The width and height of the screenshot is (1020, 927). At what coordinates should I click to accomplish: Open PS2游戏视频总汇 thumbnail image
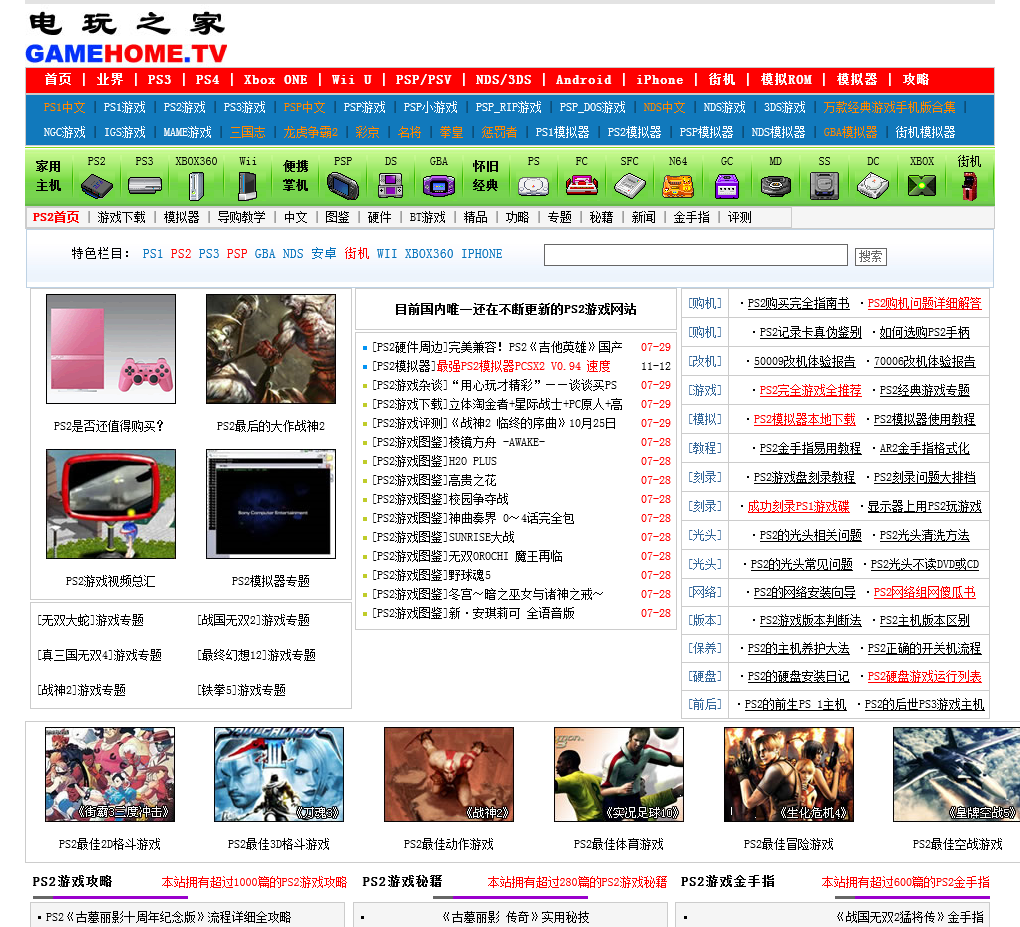click(111, 504)
